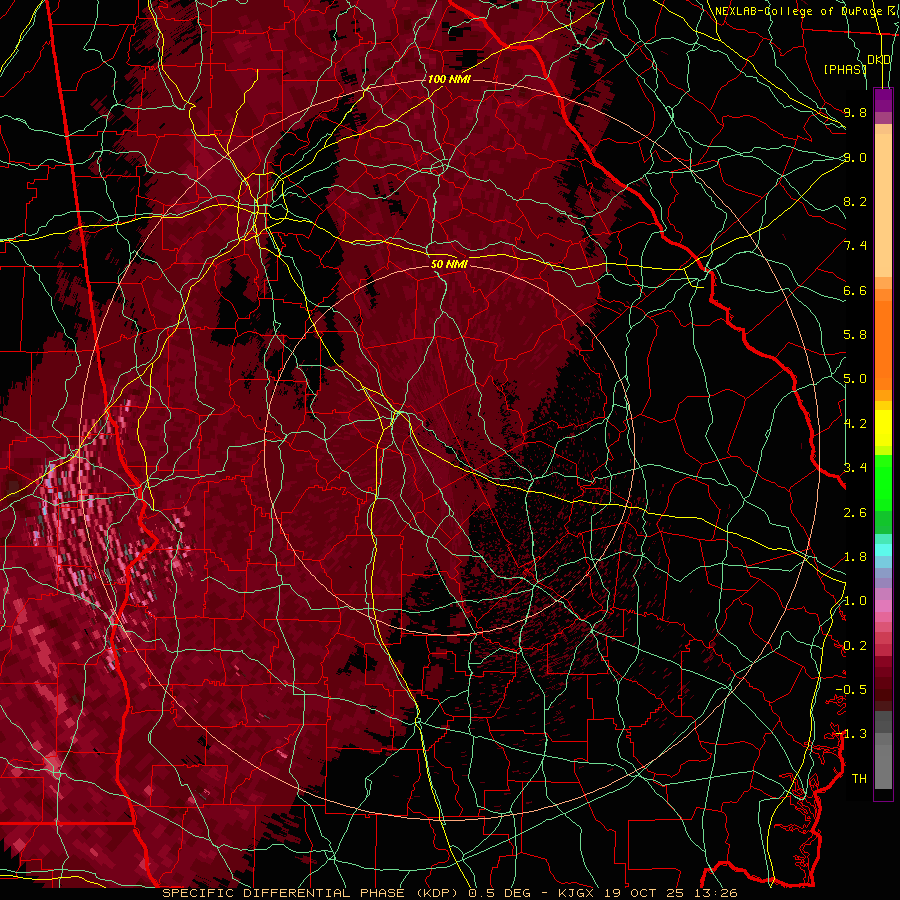Screen dimensions: 900x900
Task: Click the '1.8' value on the color scale
Action: point(855,557)
